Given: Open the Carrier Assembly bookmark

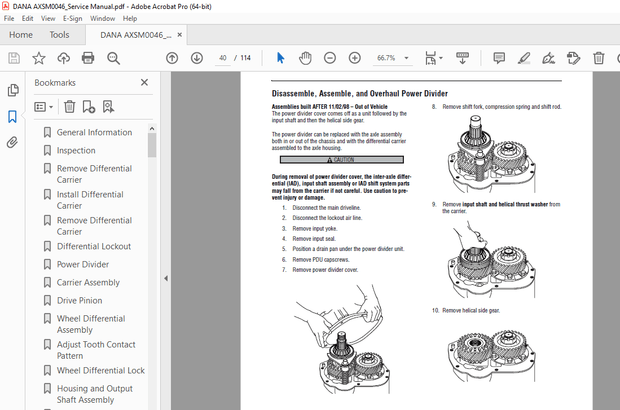Looking at the screenshot, I should coord(88,283).
